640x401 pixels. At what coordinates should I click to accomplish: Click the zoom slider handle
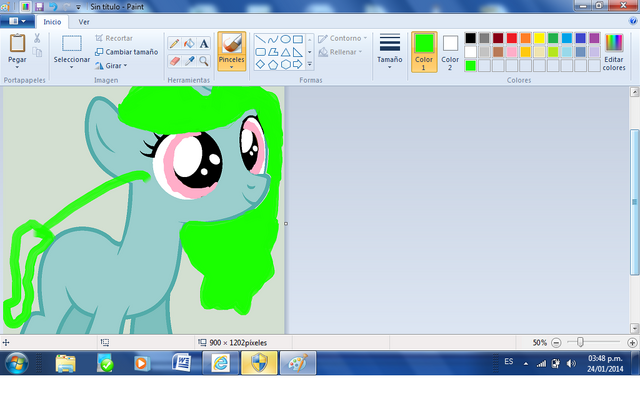(x=580, y=342)
